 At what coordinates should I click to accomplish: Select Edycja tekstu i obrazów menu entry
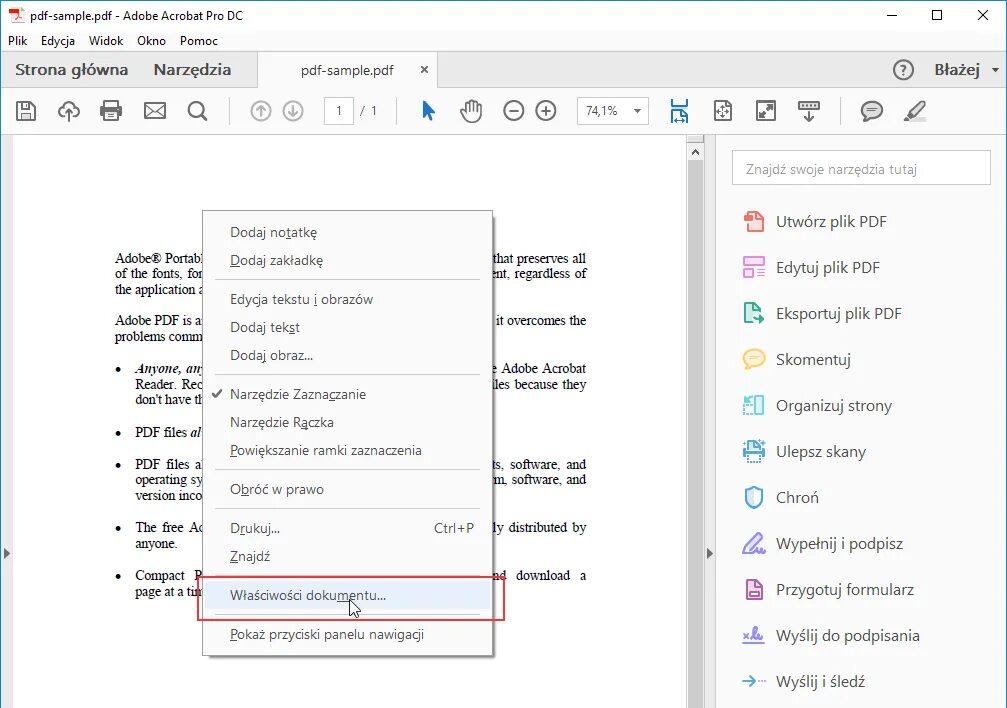click(x=347, y=299)
